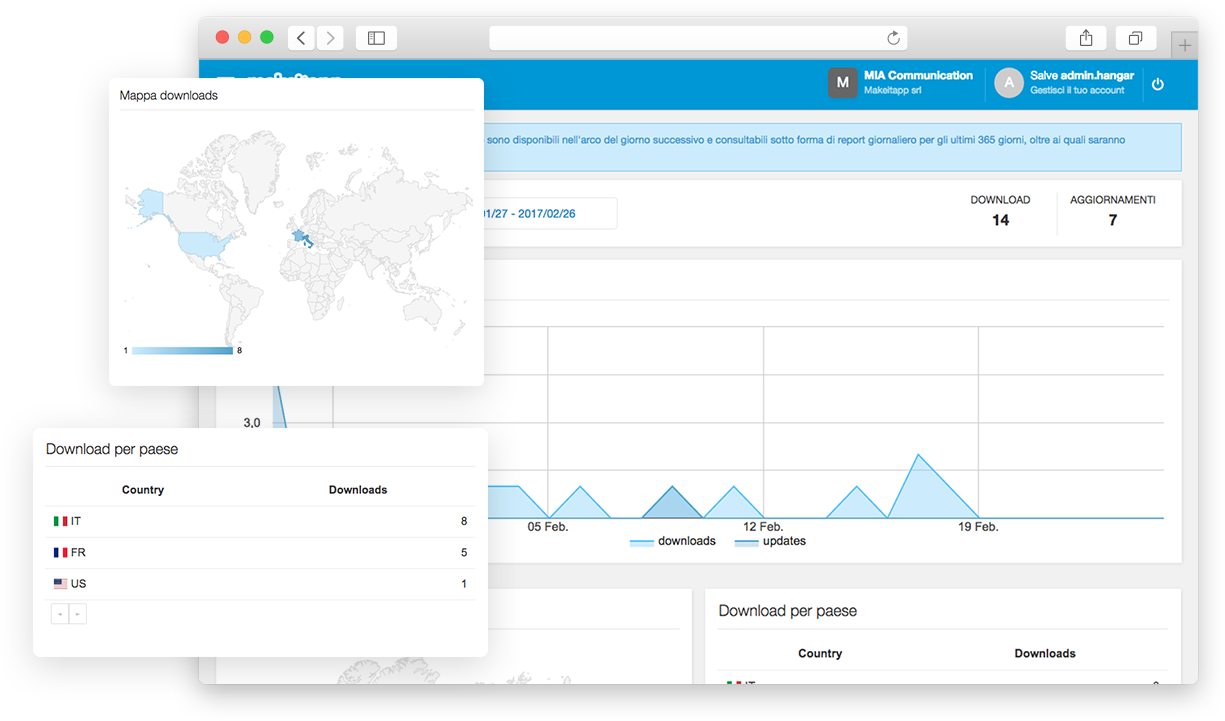Click the MIA Communication 'M' avatar
Screen dimensions: 1225x721
click(843, 83)
